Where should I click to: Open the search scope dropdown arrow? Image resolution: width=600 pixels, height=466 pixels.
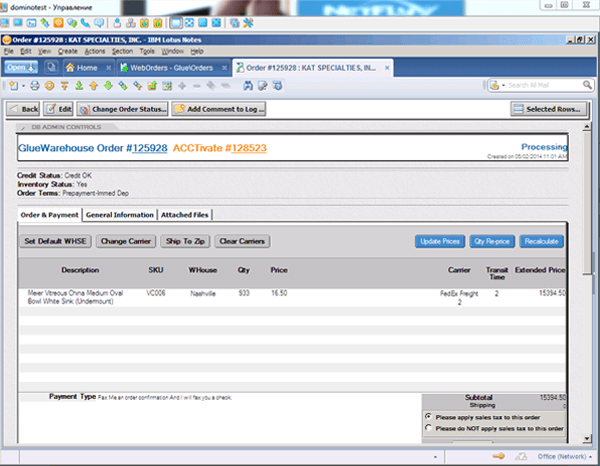[503, 85]
